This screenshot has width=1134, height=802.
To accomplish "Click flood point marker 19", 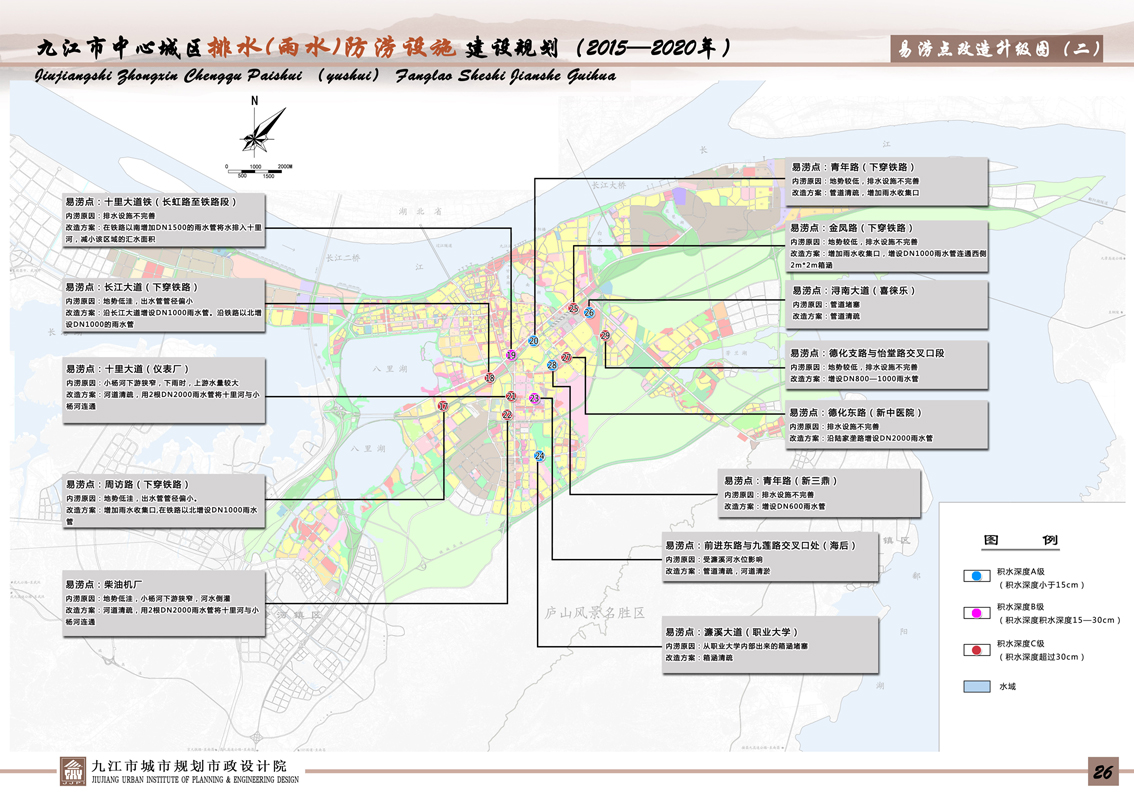I will click(511, 355).
